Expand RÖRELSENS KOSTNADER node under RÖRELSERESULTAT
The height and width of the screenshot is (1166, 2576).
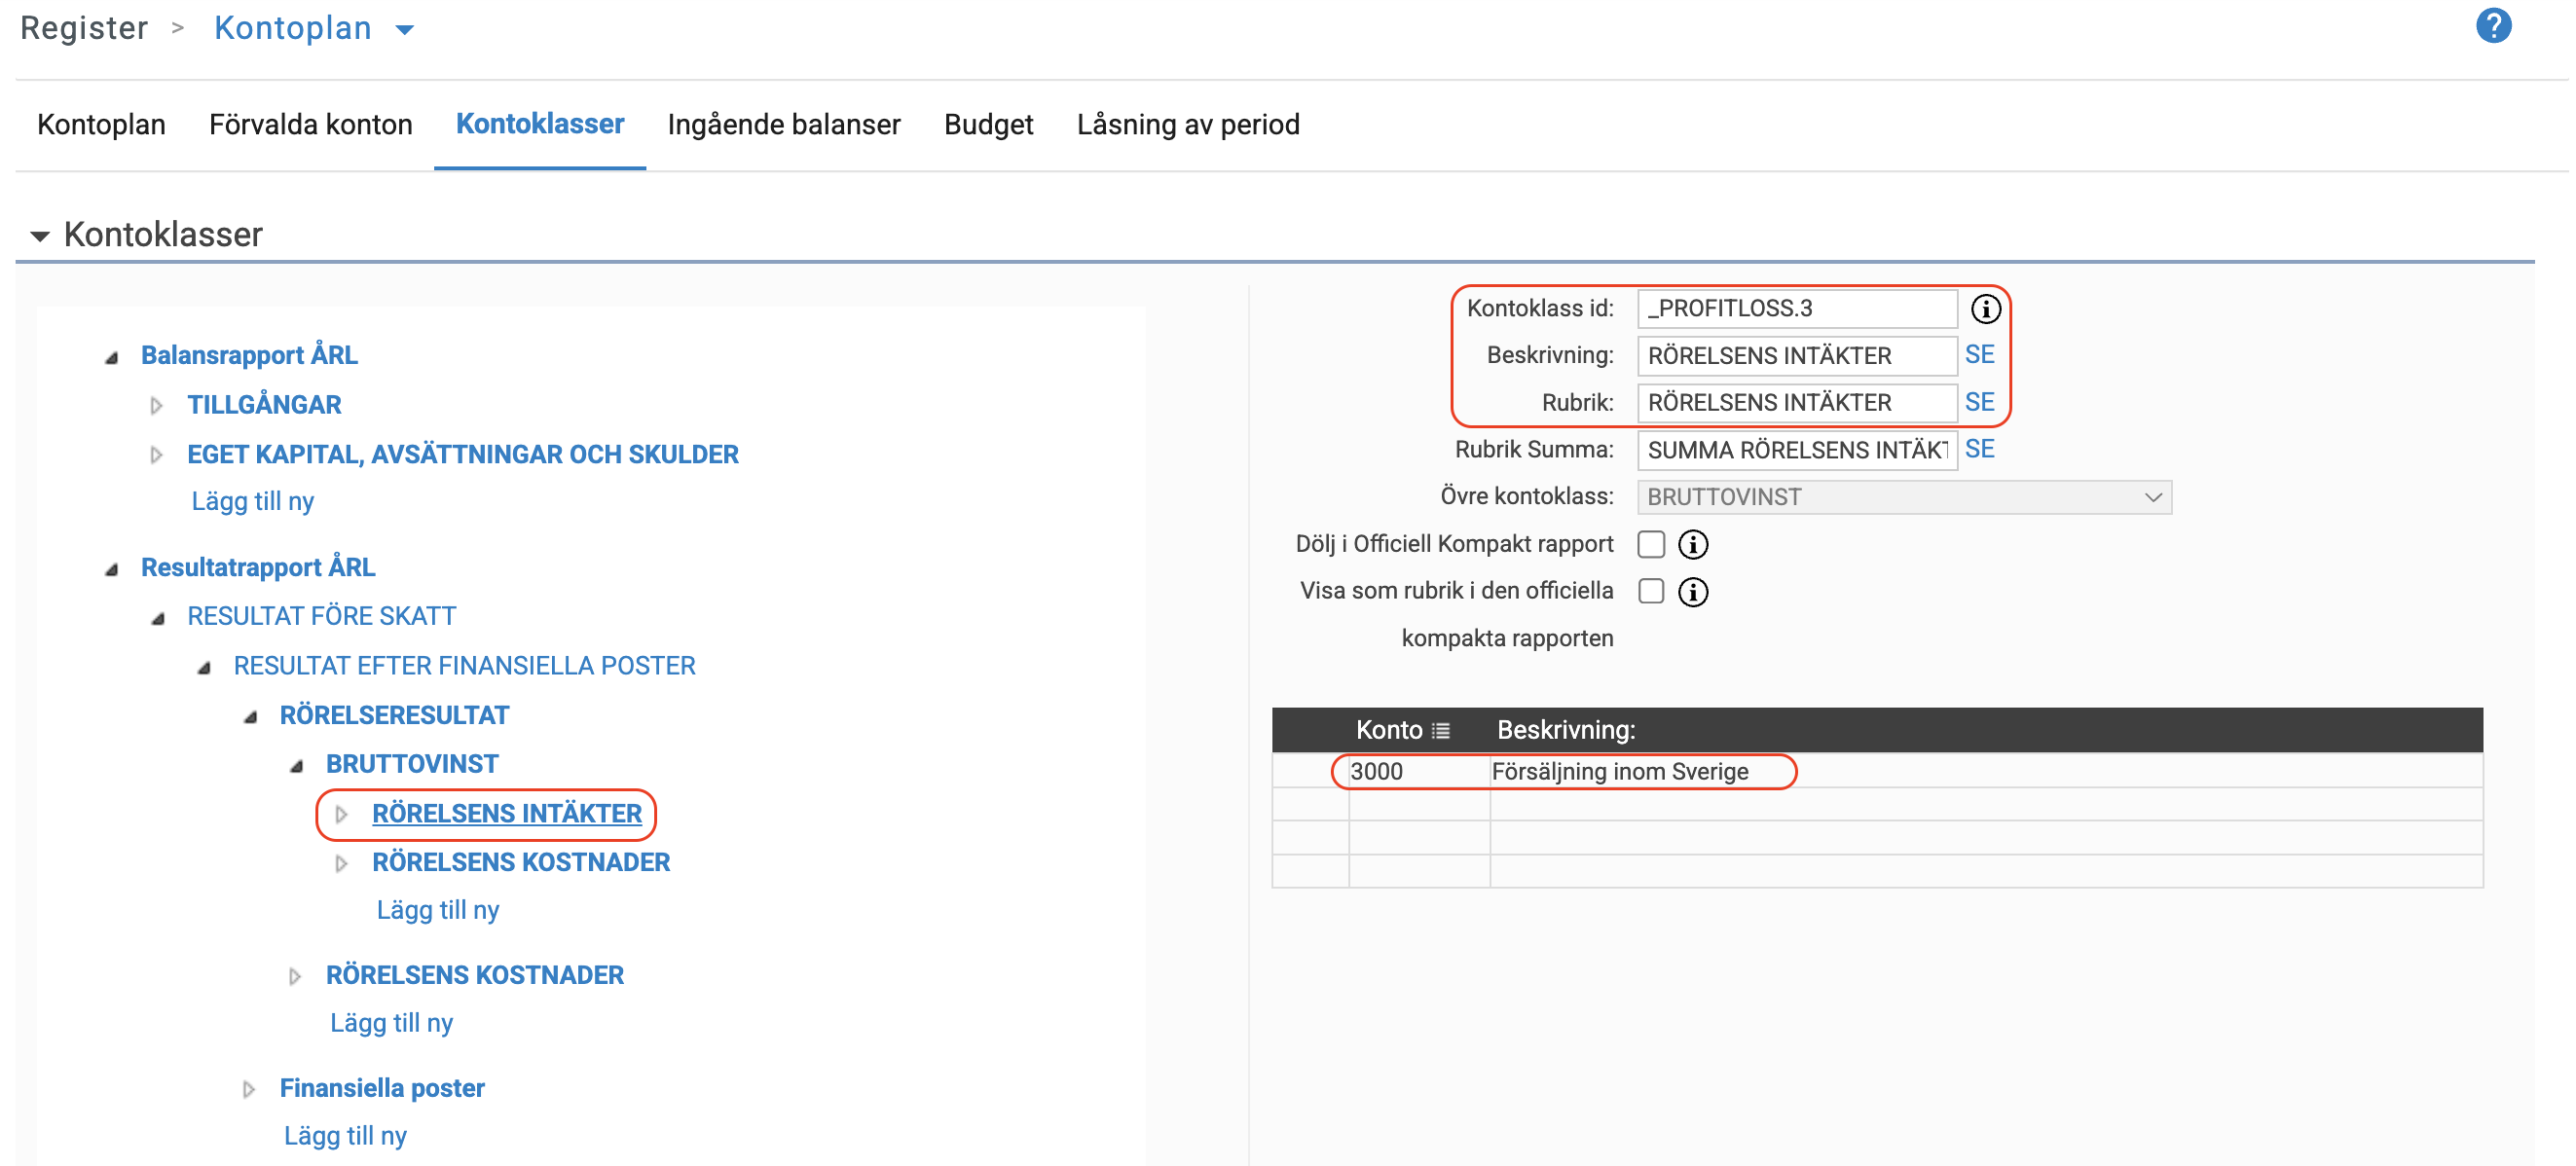(294, 977)
